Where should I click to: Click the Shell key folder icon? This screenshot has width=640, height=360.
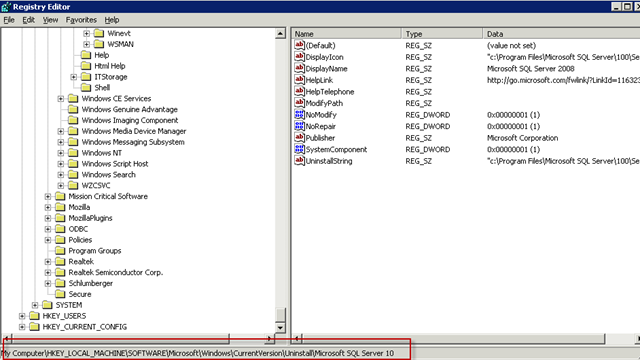(86, 87)
